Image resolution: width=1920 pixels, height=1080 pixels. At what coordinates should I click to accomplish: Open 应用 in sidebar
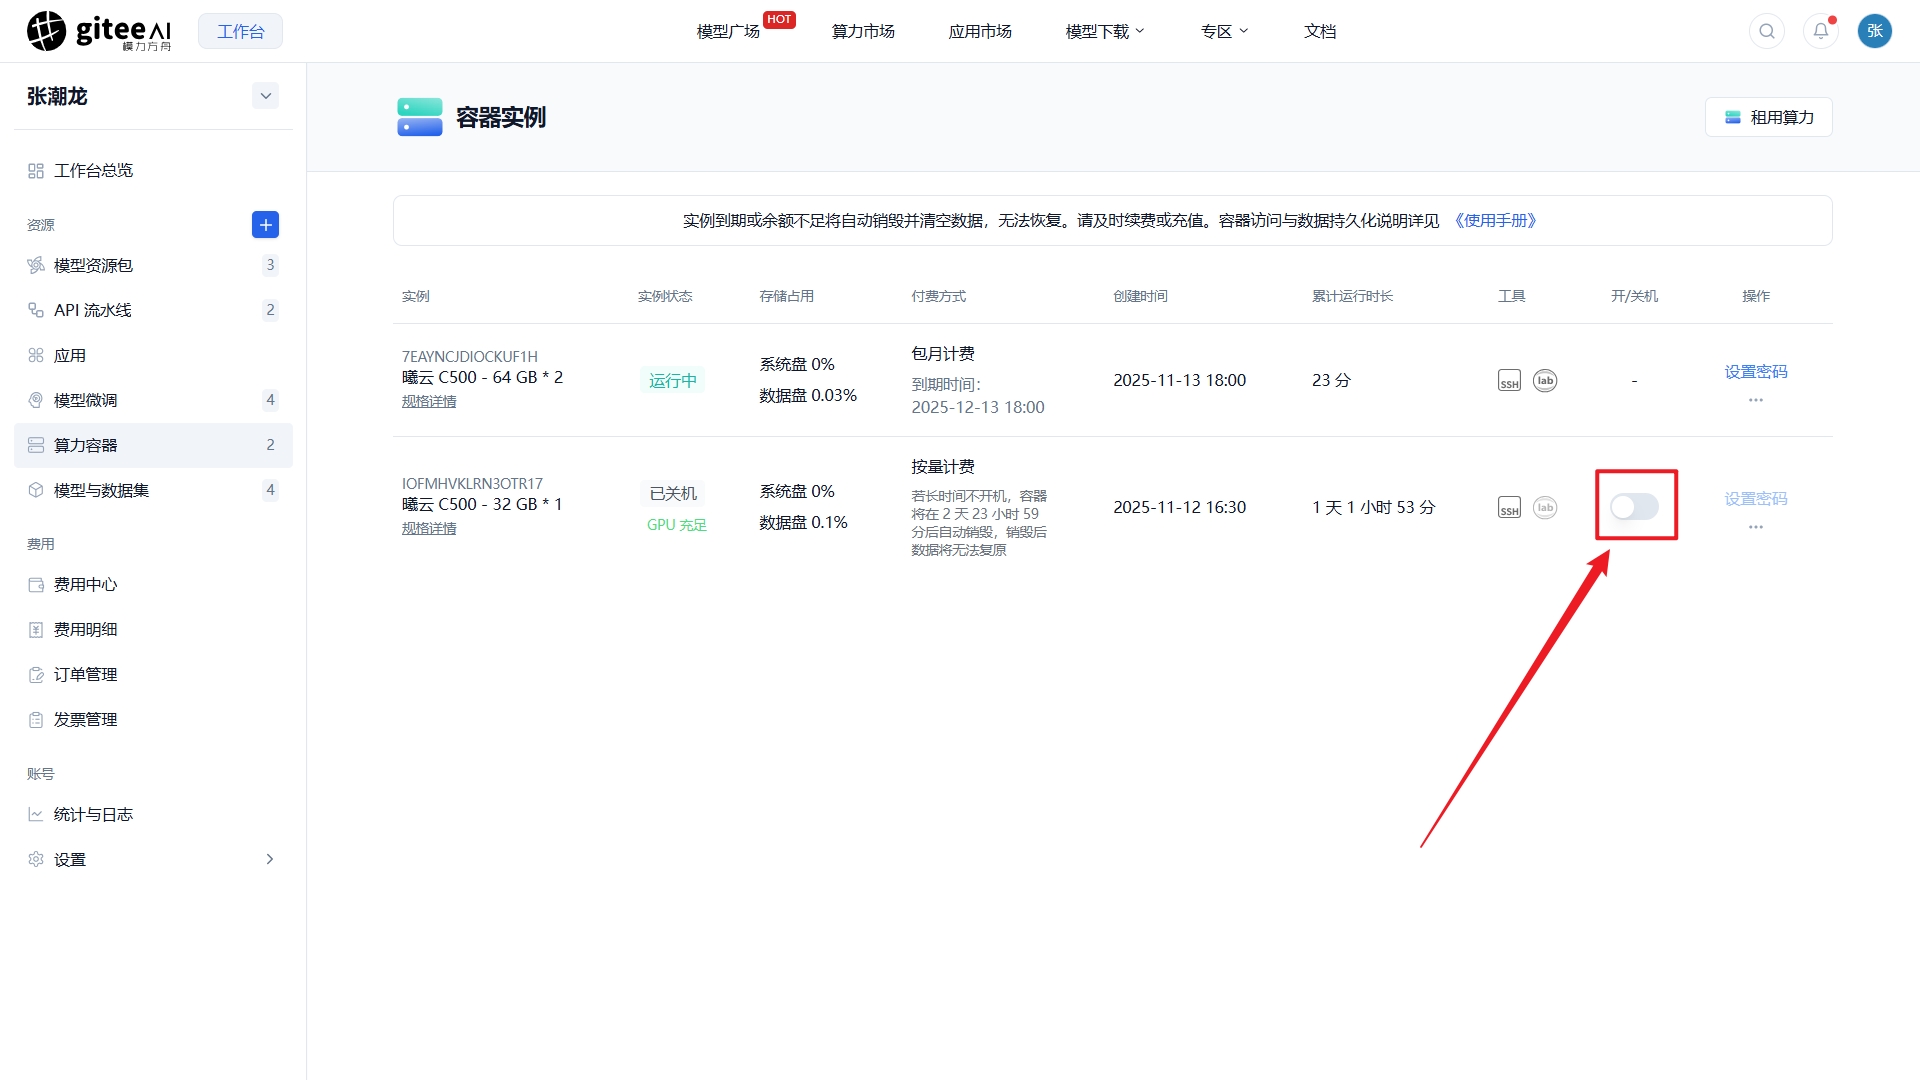(x=153, y=356)
